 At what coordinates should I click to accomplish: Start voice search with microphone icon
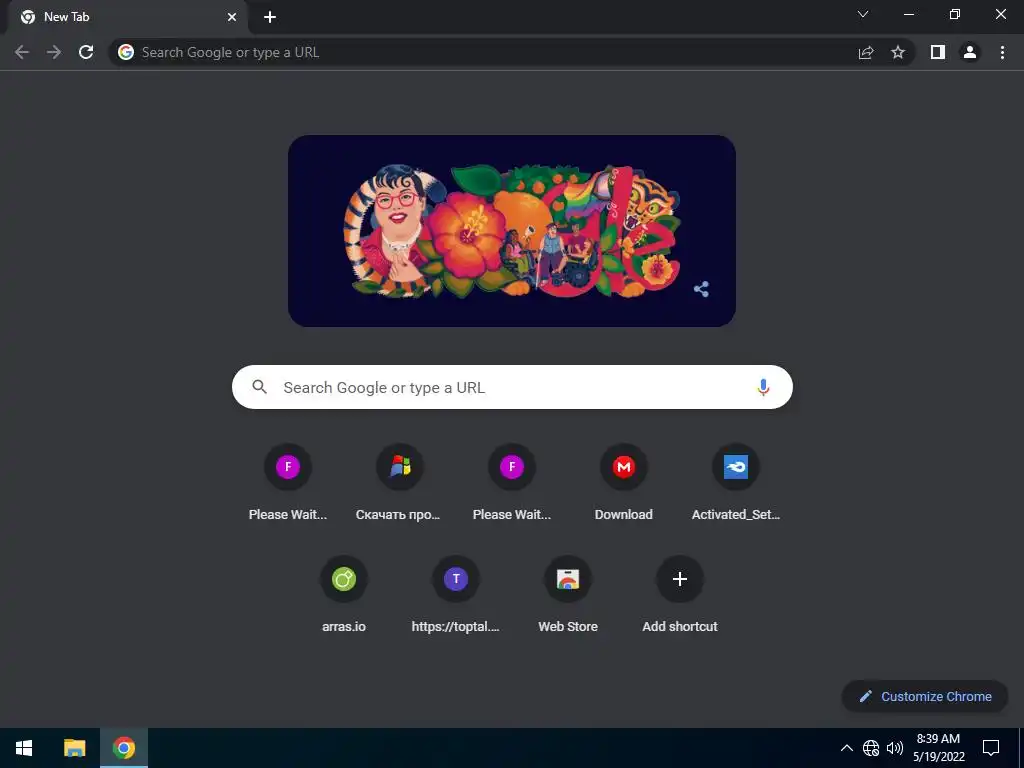tap(763, 387)
